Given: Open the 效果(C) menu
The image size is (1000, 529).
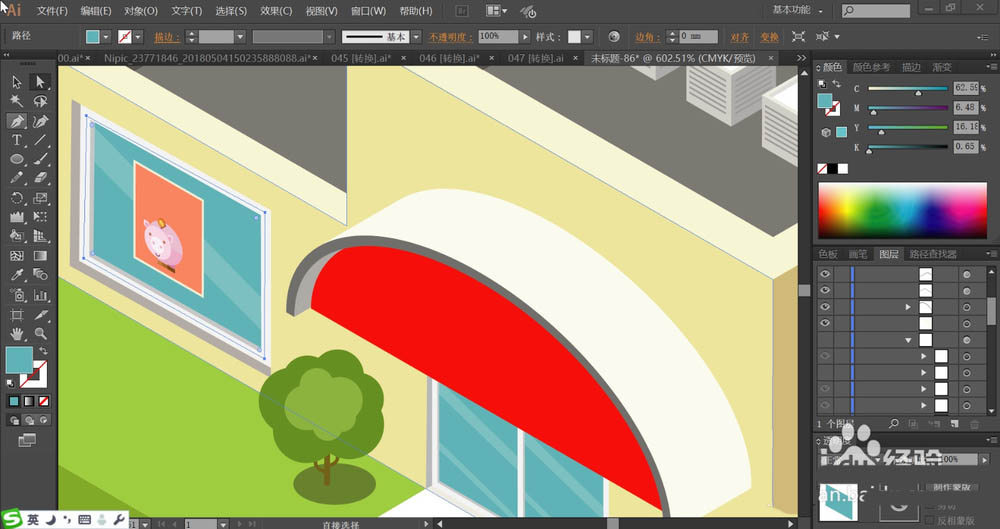Looking at the screenshot, I should click(276, 11).
